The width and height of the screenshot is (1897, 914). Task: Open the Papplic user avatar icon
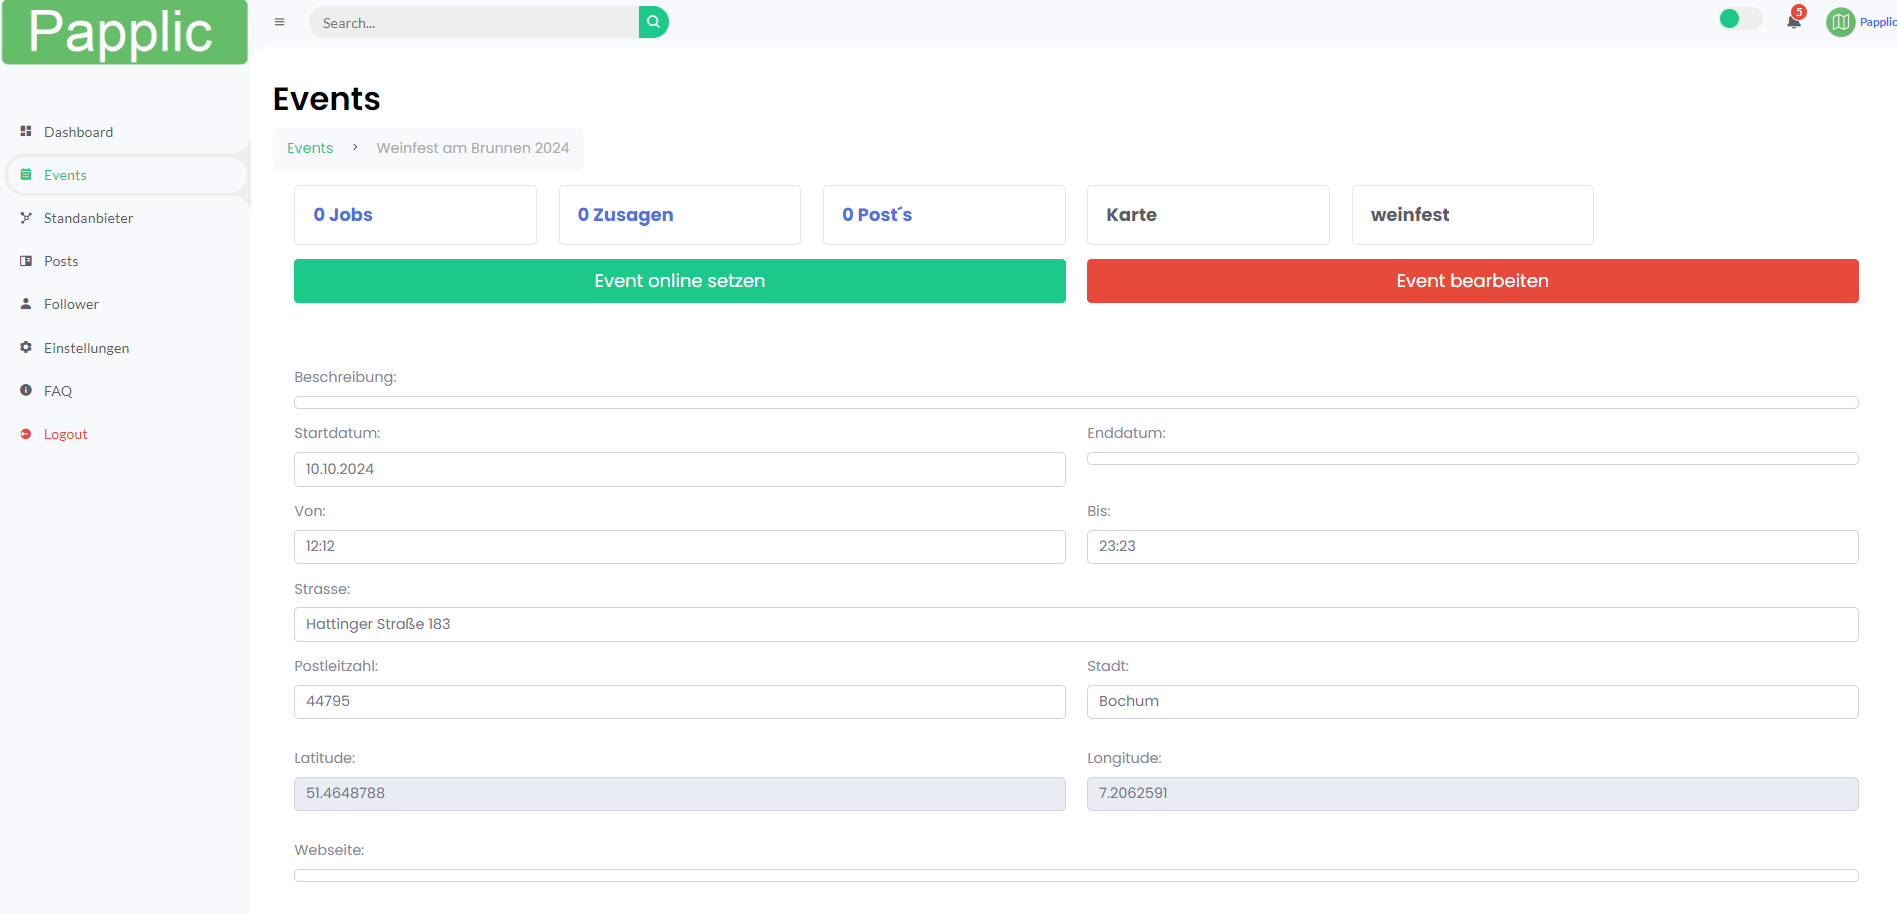tap(1840, 22)
